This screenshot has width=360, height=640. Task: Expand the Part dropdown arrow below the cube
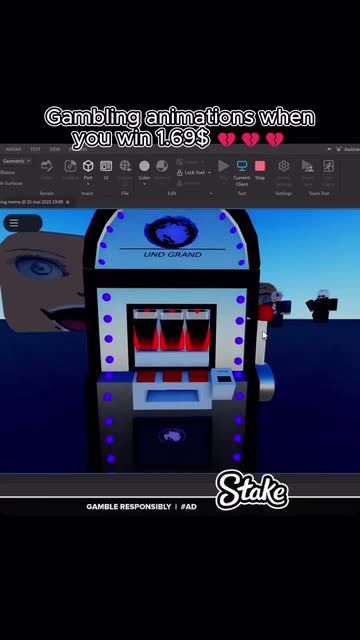[x=88, y=184]
